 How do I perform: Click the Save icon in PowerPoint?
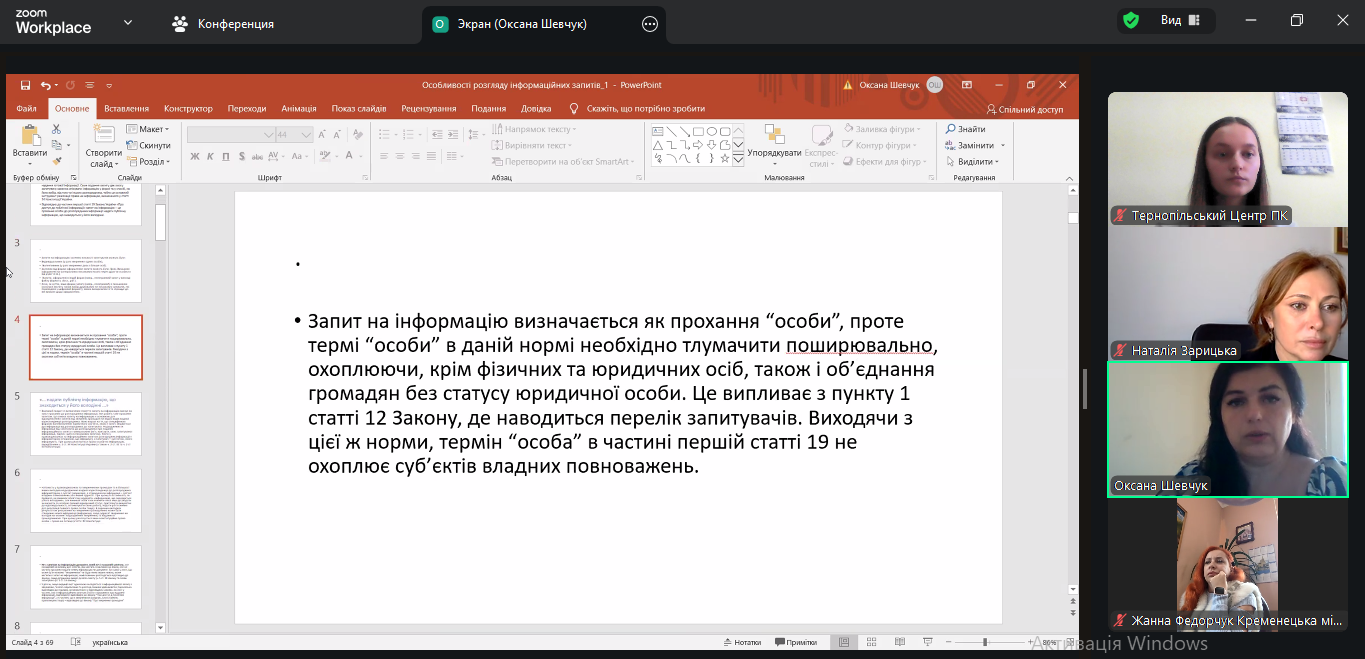pyautogui.click(x=25, y=85)
